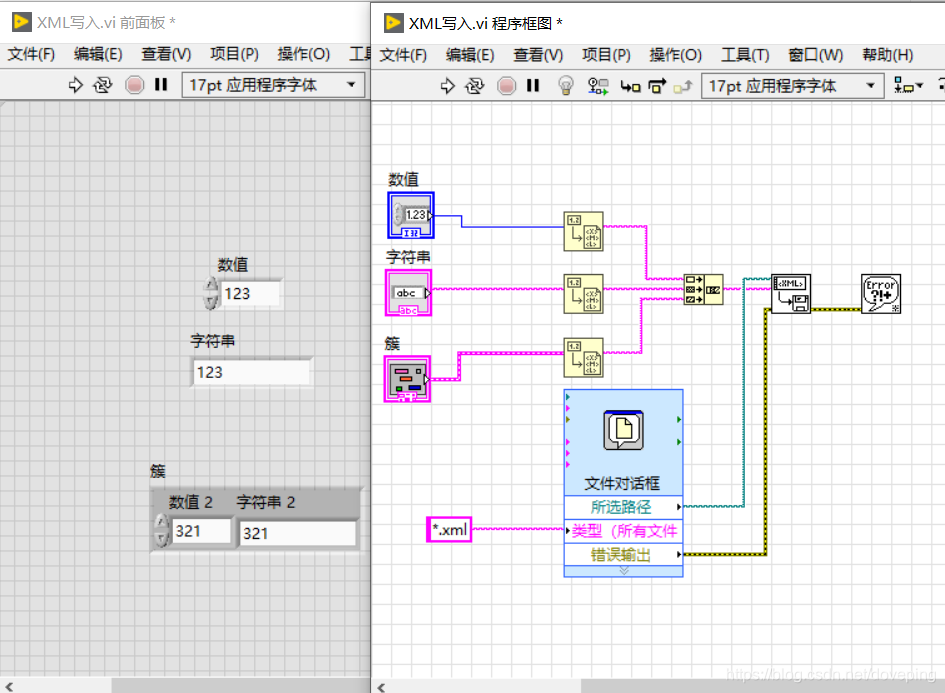This screenshot has width=945, height=693.
Task: Click the Step Into debugging icon
Action: [628, 87]
